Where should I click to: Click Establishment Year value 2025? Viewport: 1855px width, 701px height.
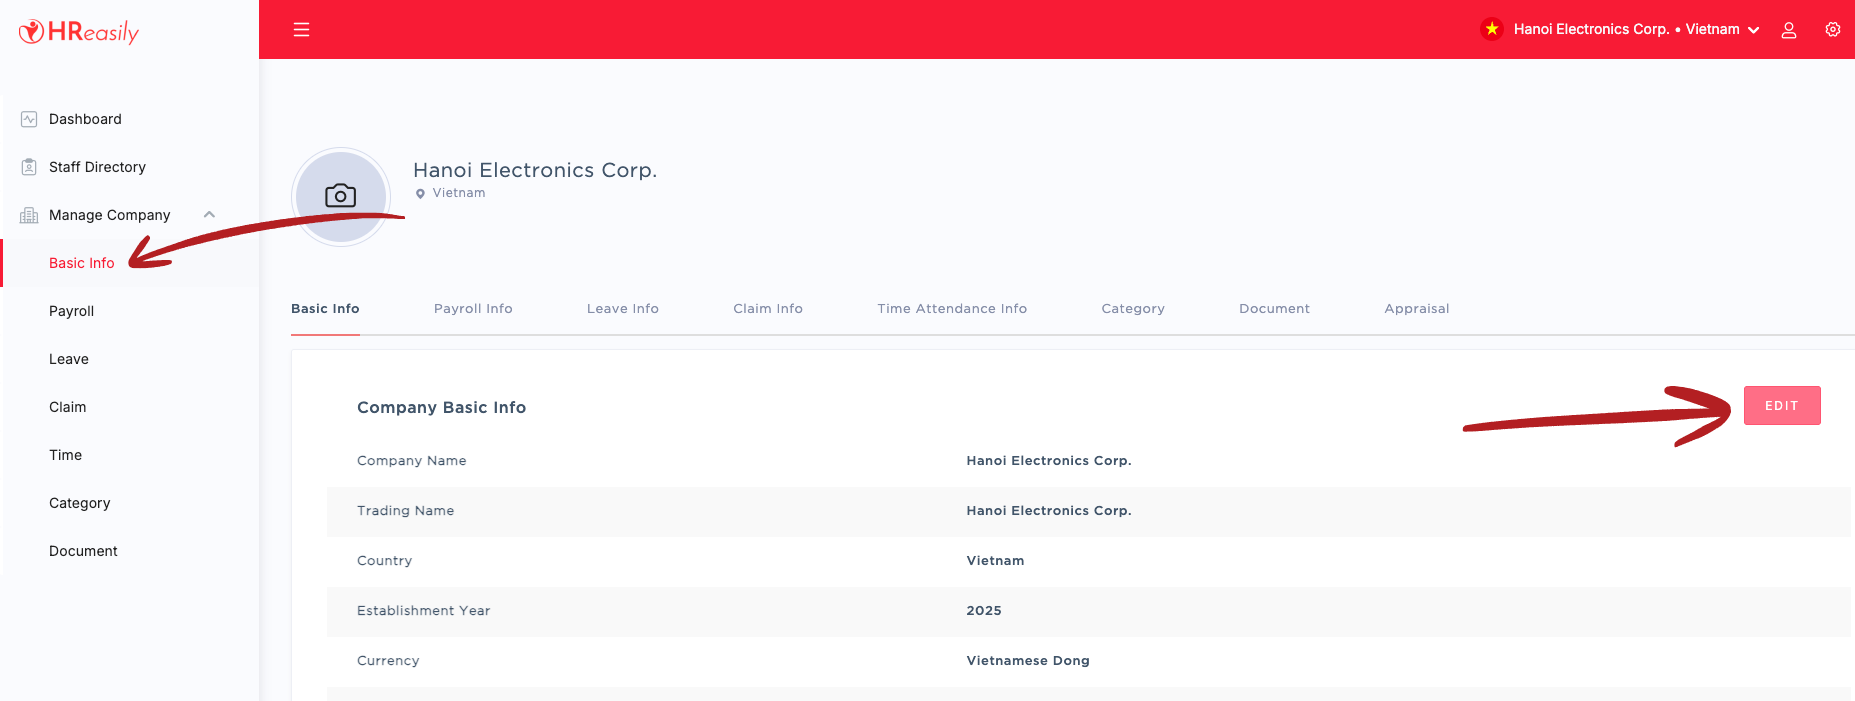click(x=983, y=611)
